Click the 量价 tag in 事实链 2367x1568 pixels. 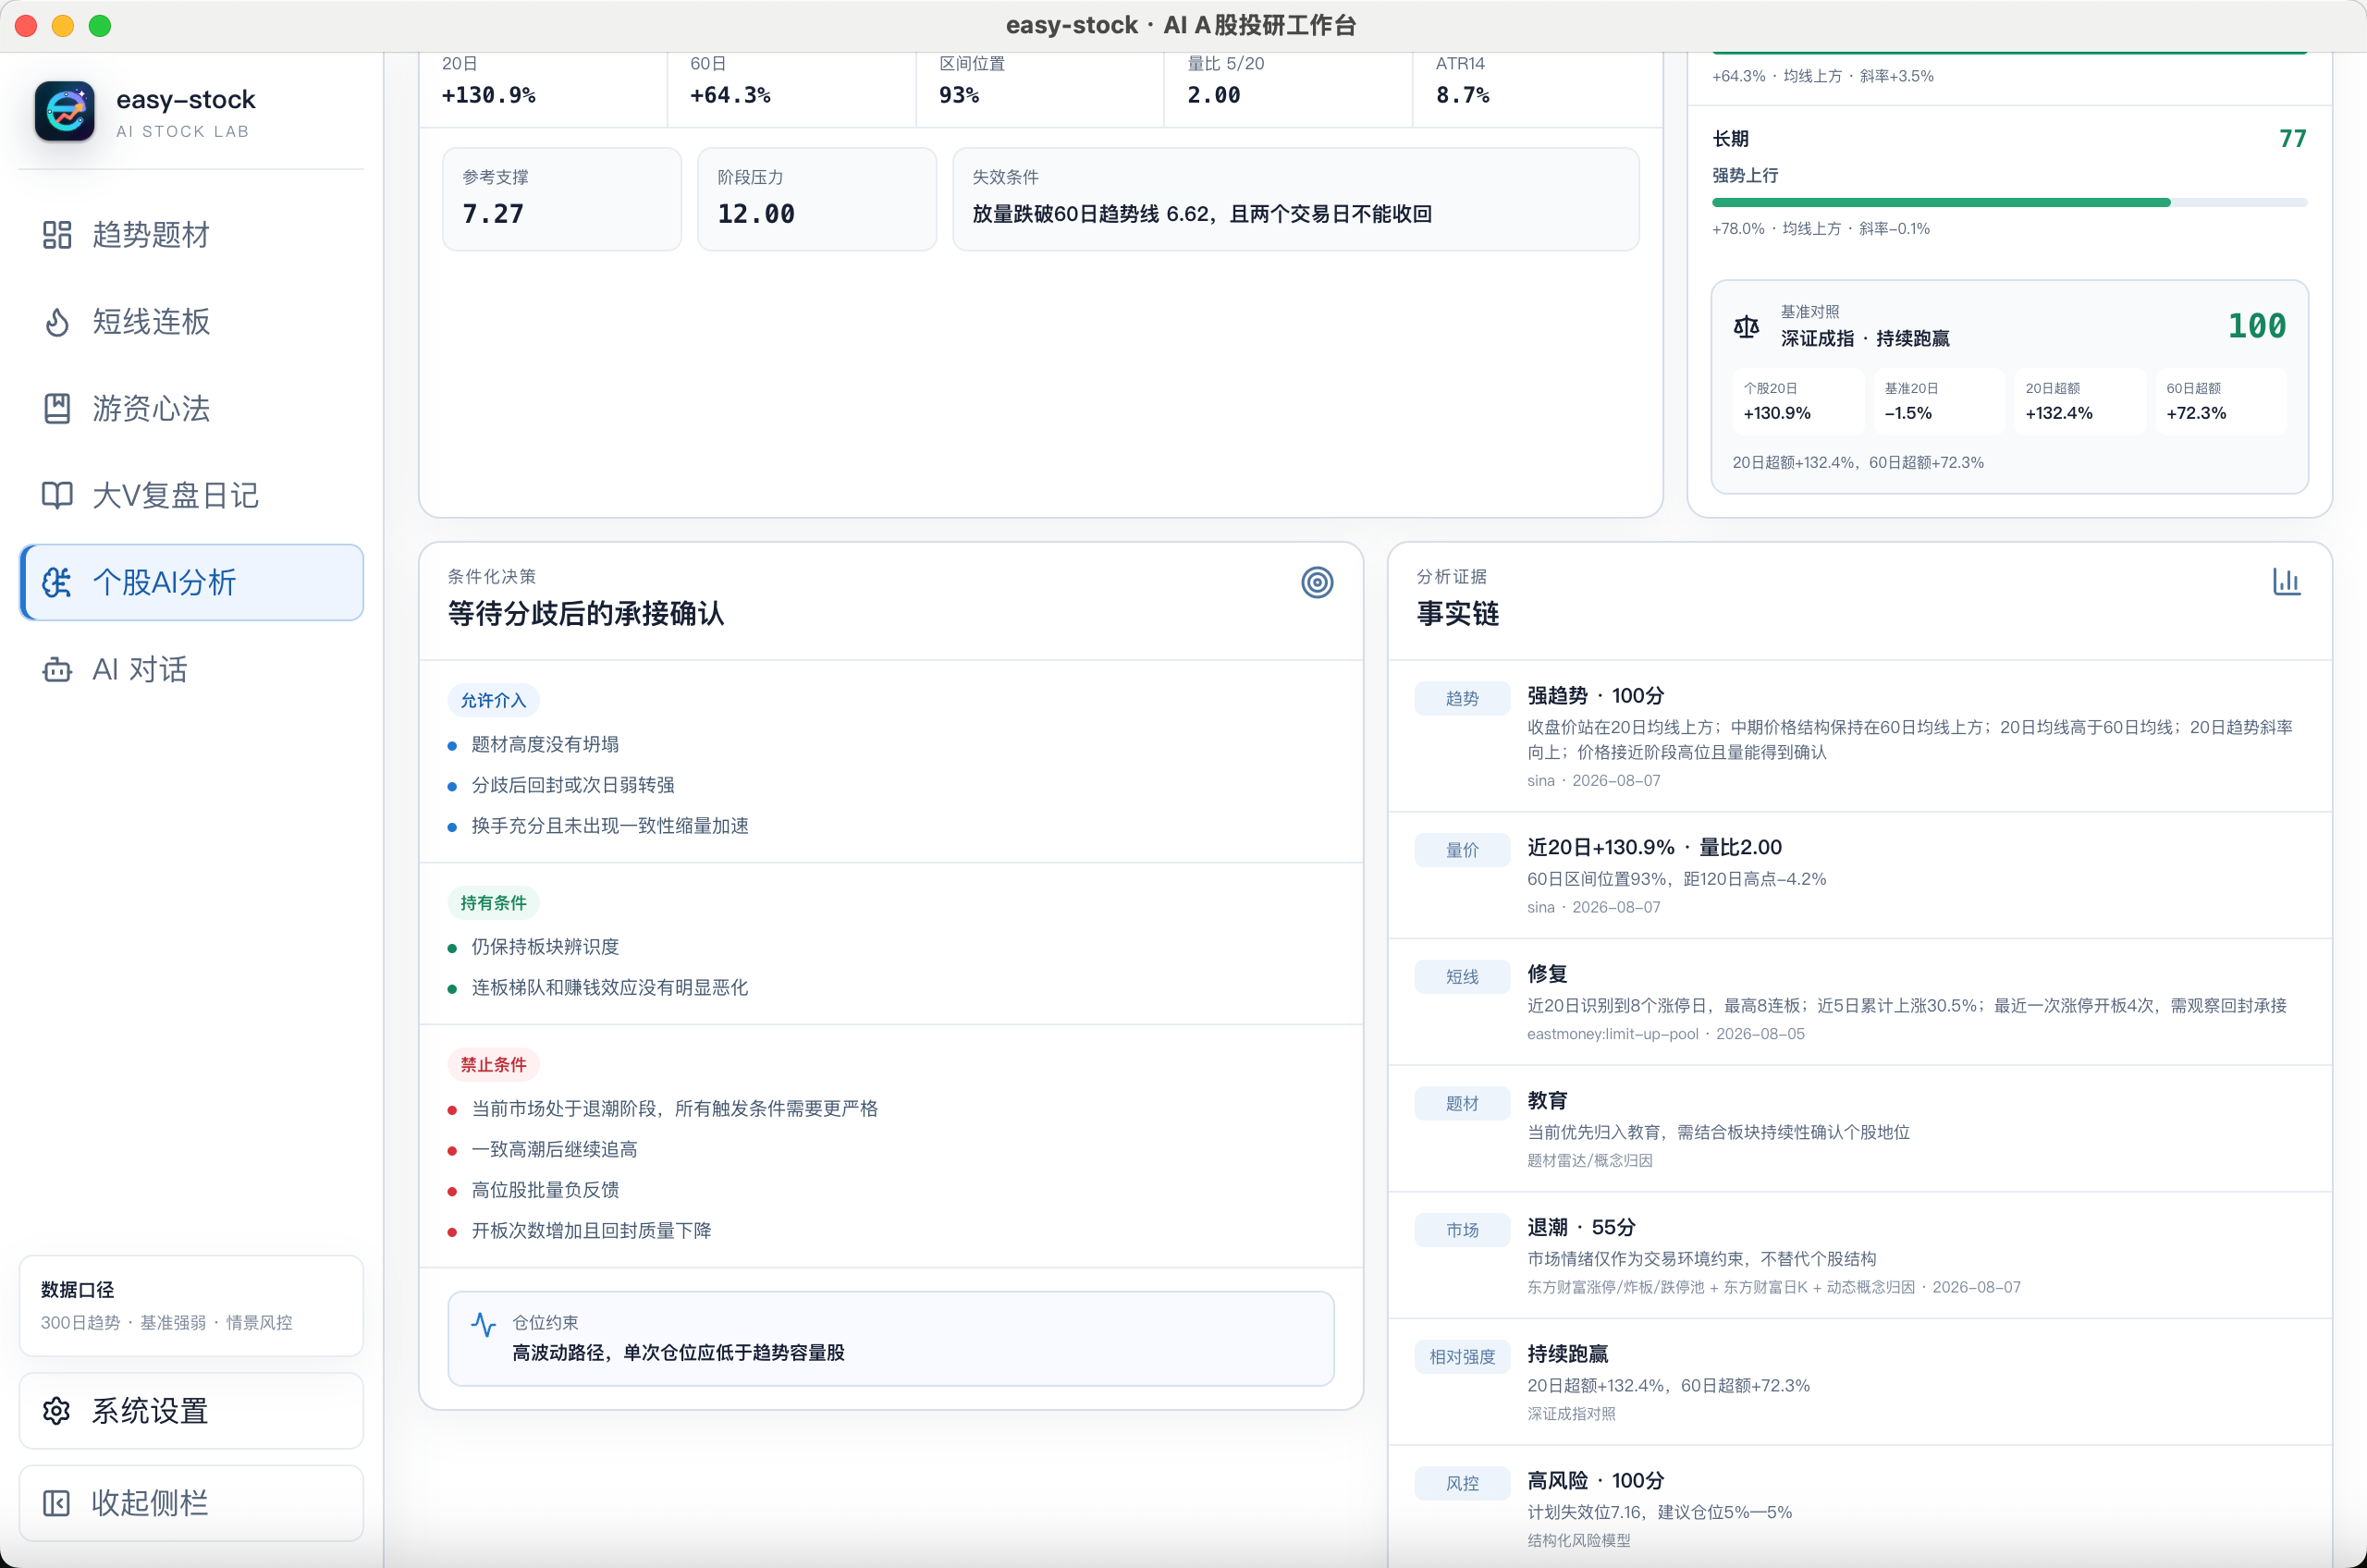(x=1461, y=850)
